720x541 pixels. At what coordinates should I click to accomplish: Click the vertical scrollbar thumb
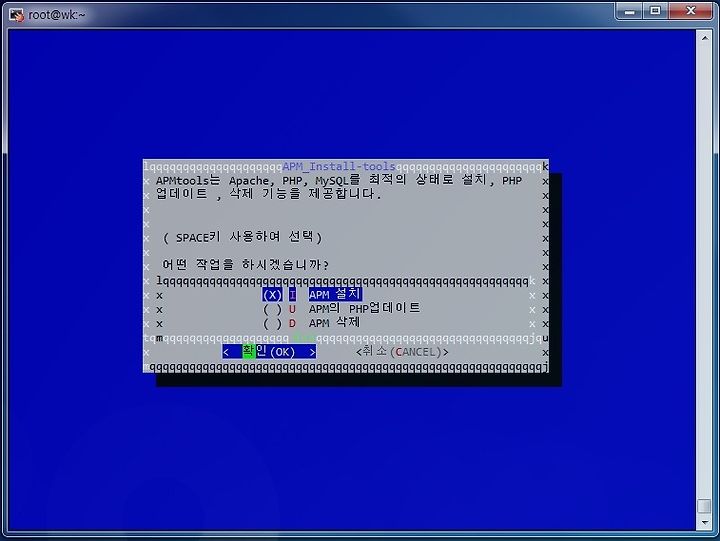pyautogui.click(x=704, y=506)
